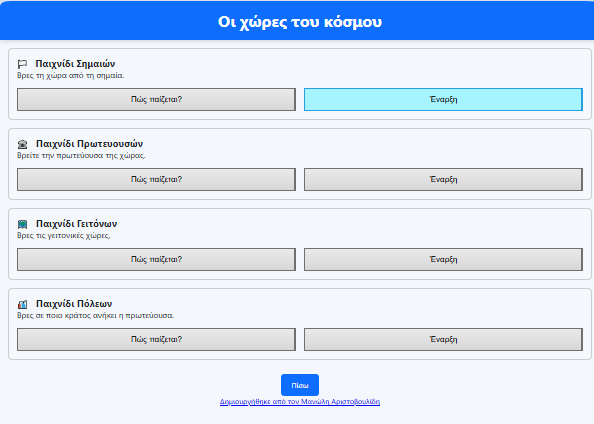Start the capitals game with Έναρξη
594x424 pixels.
coord(443,180)
